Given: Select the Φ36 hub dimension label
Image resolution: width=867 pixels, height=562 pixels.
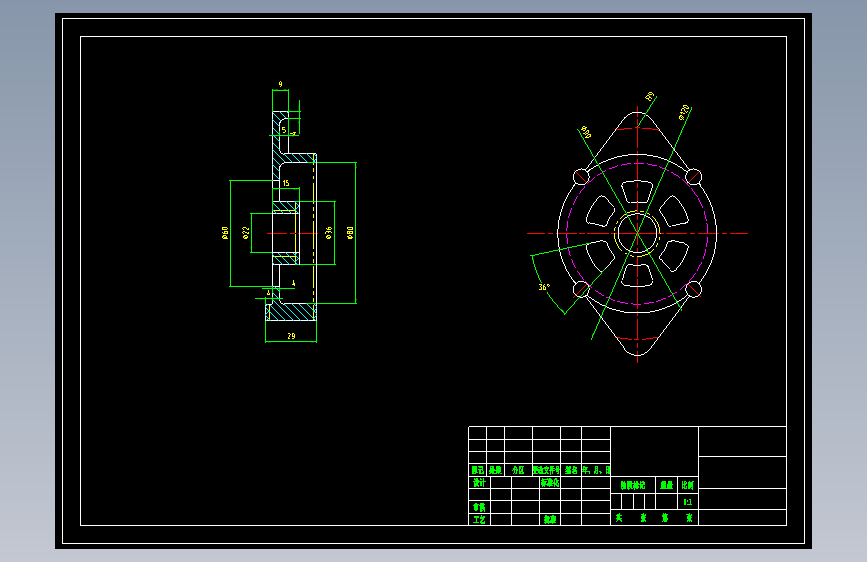Looking at the screenshot, I should 328,233.
